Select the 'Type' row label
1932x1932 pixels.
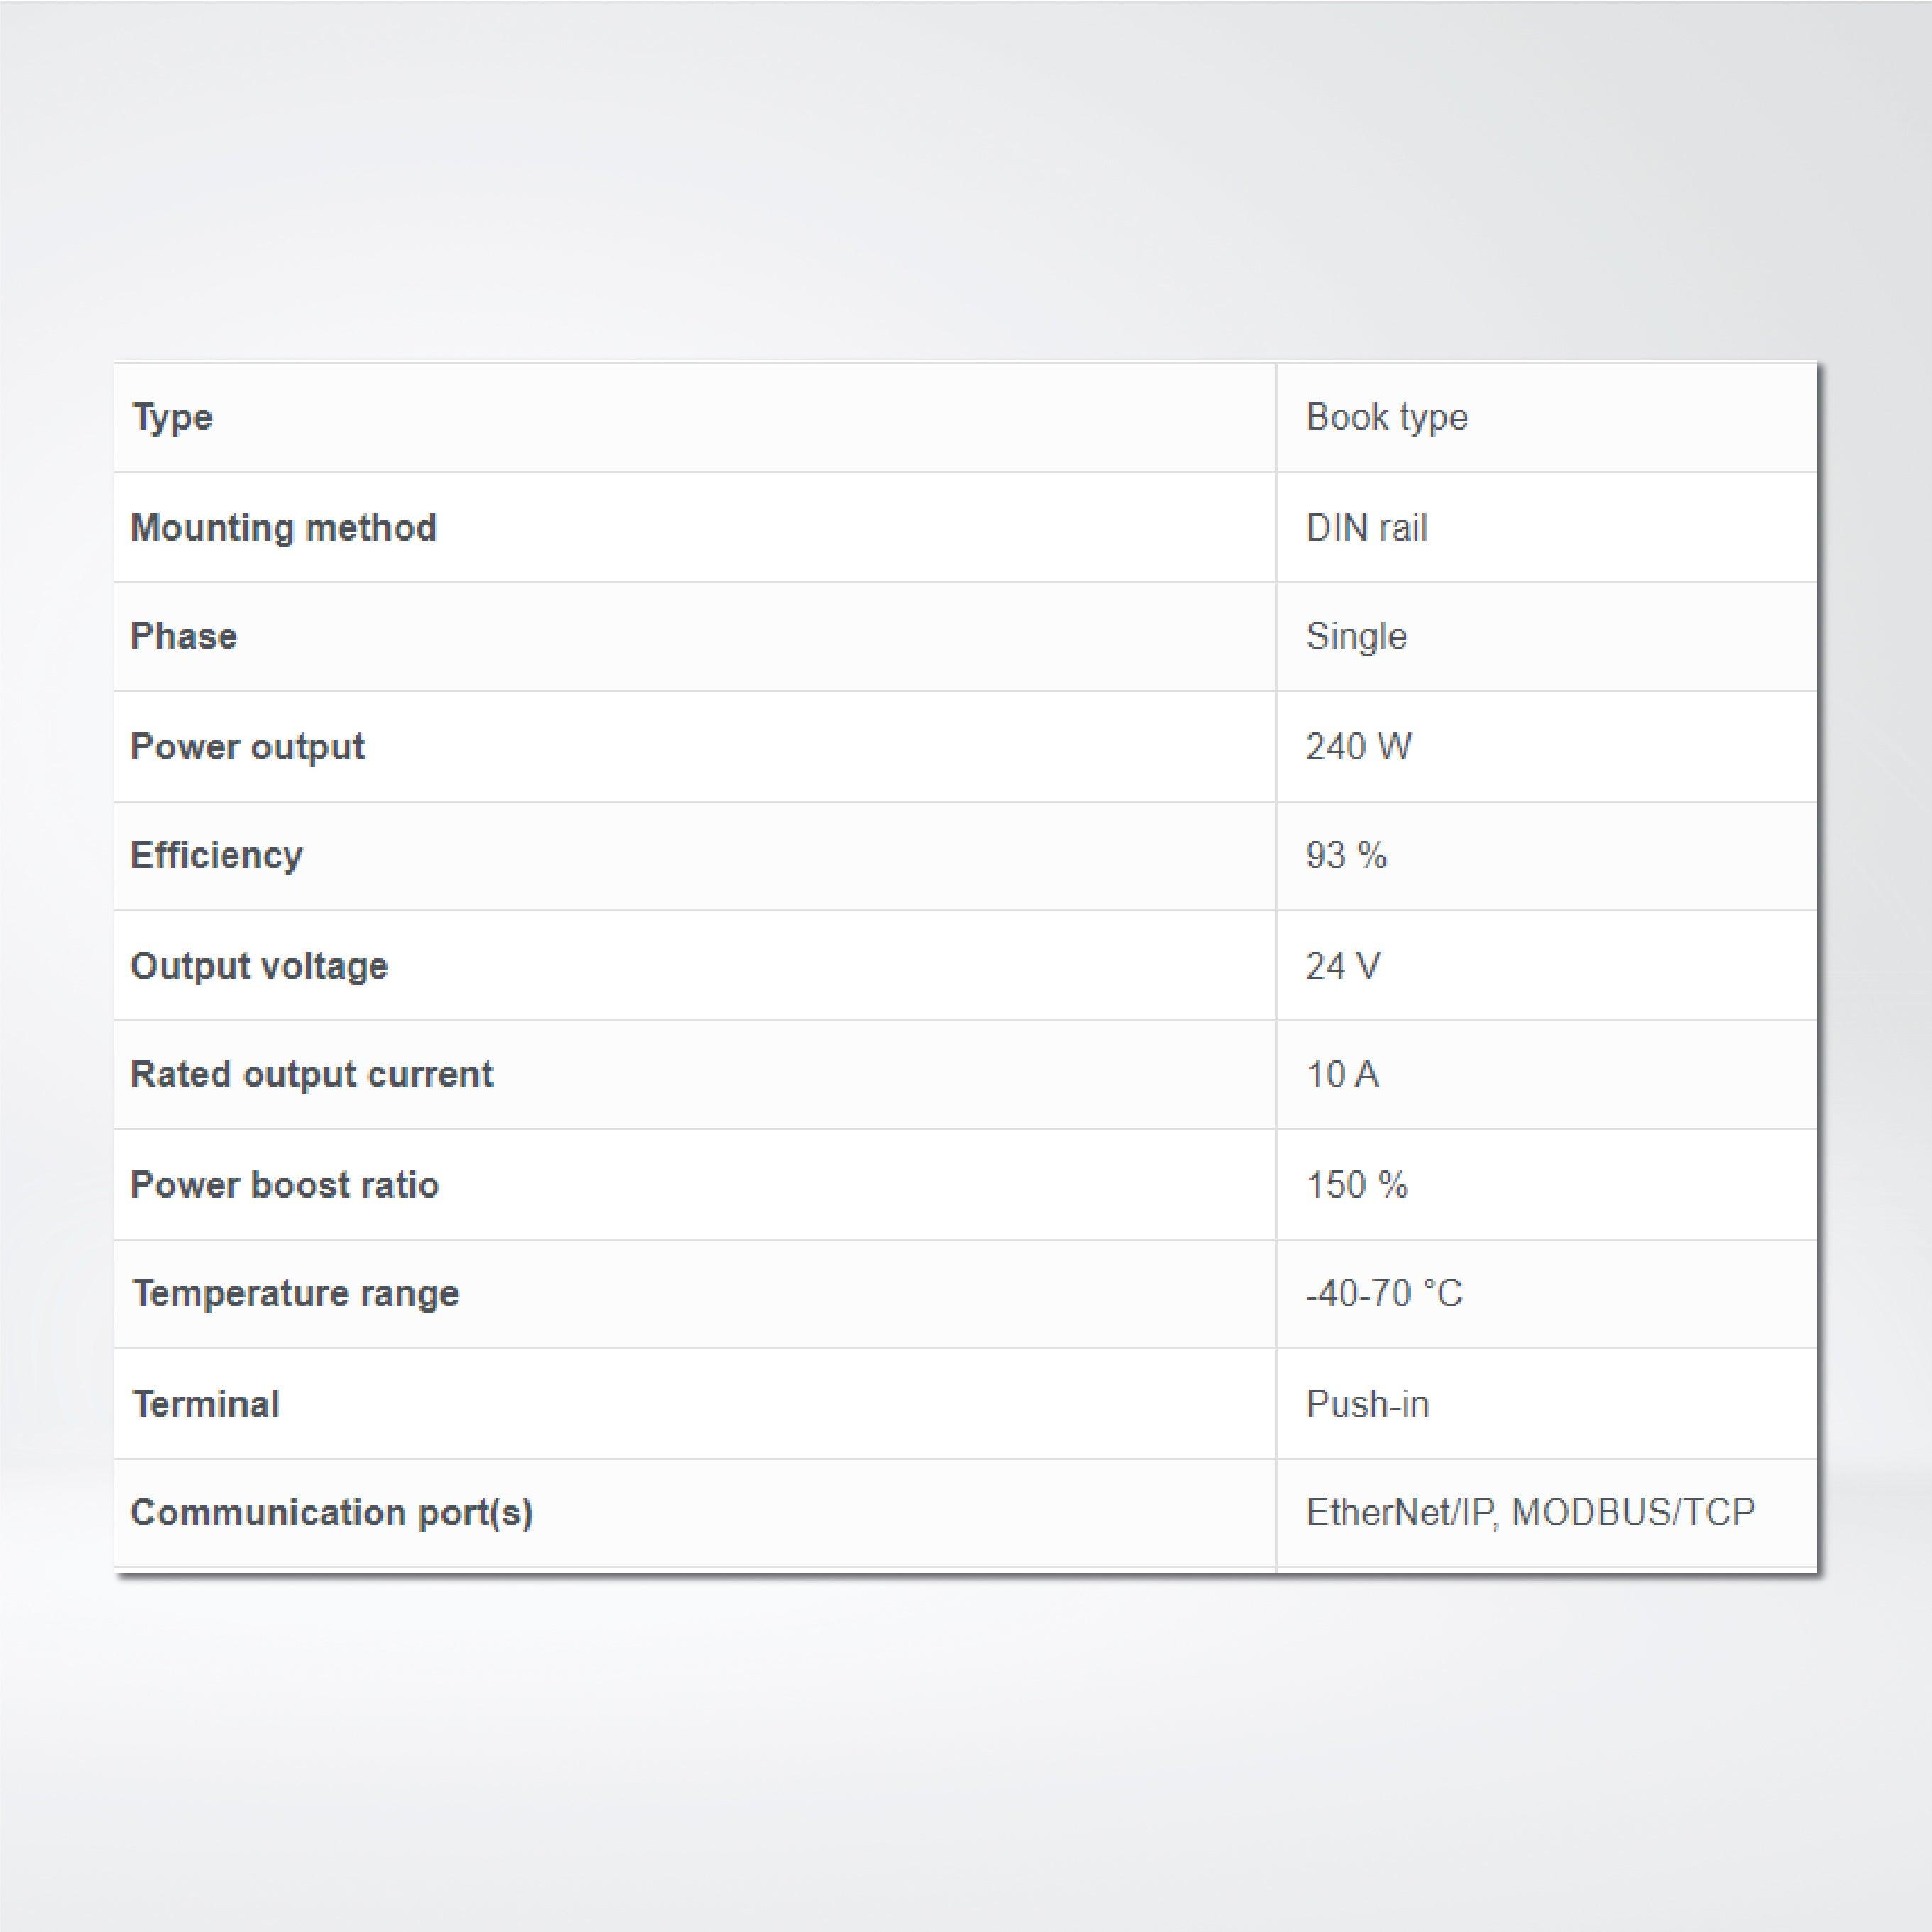point(172,417)
